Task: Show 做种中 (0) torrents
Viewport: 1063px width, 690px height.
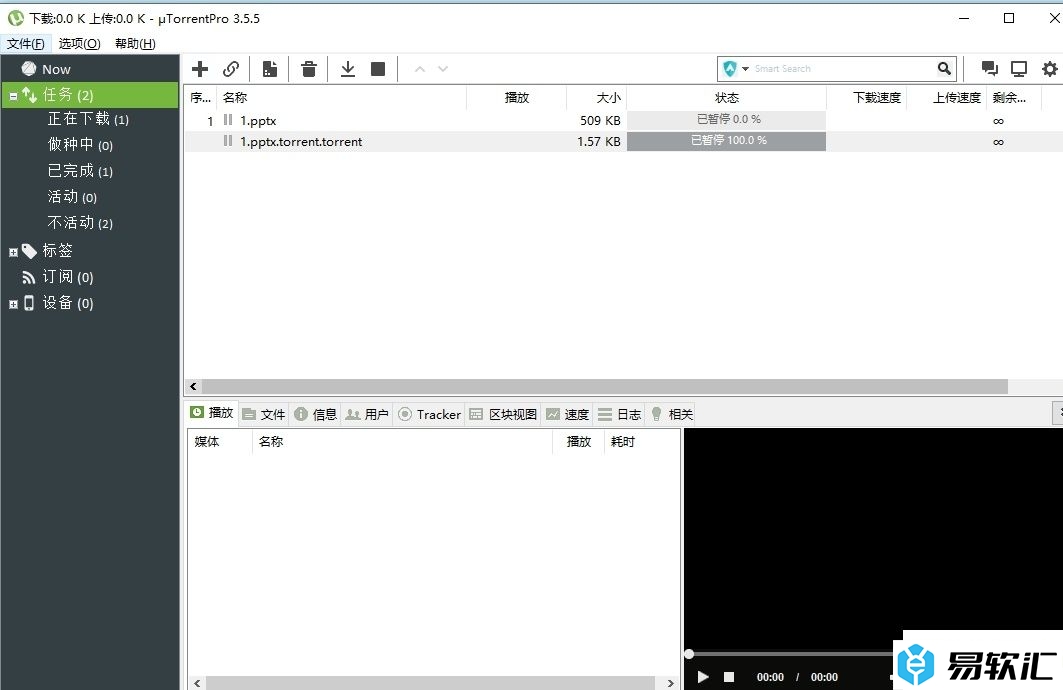Action: (80, 145)
